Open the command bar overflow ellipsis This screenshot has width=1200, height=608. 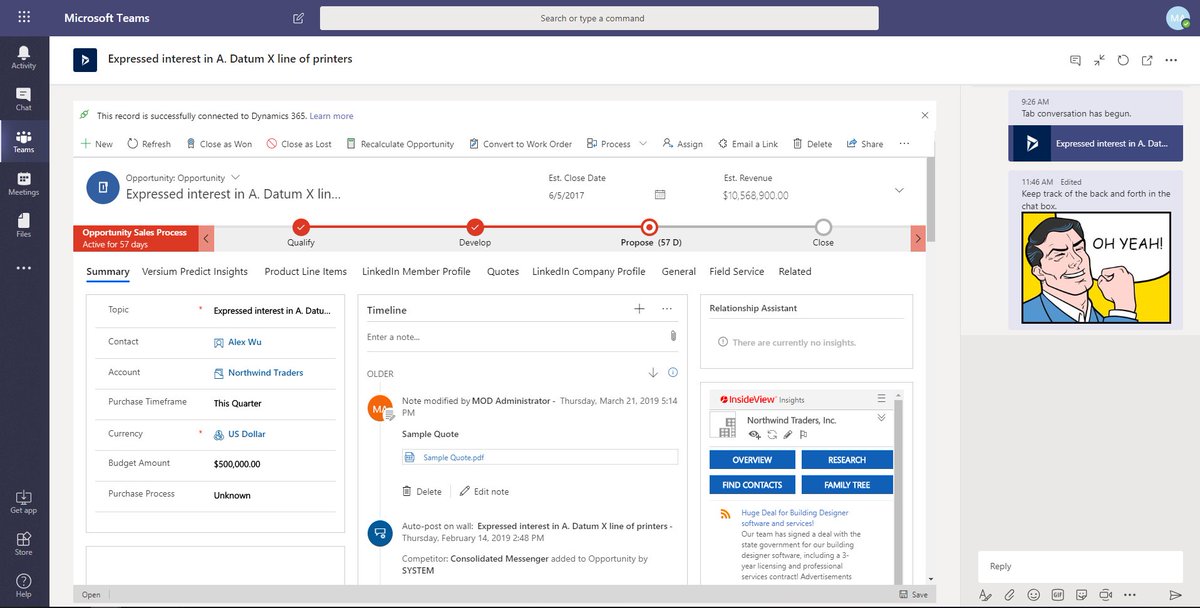coord(904,144)
